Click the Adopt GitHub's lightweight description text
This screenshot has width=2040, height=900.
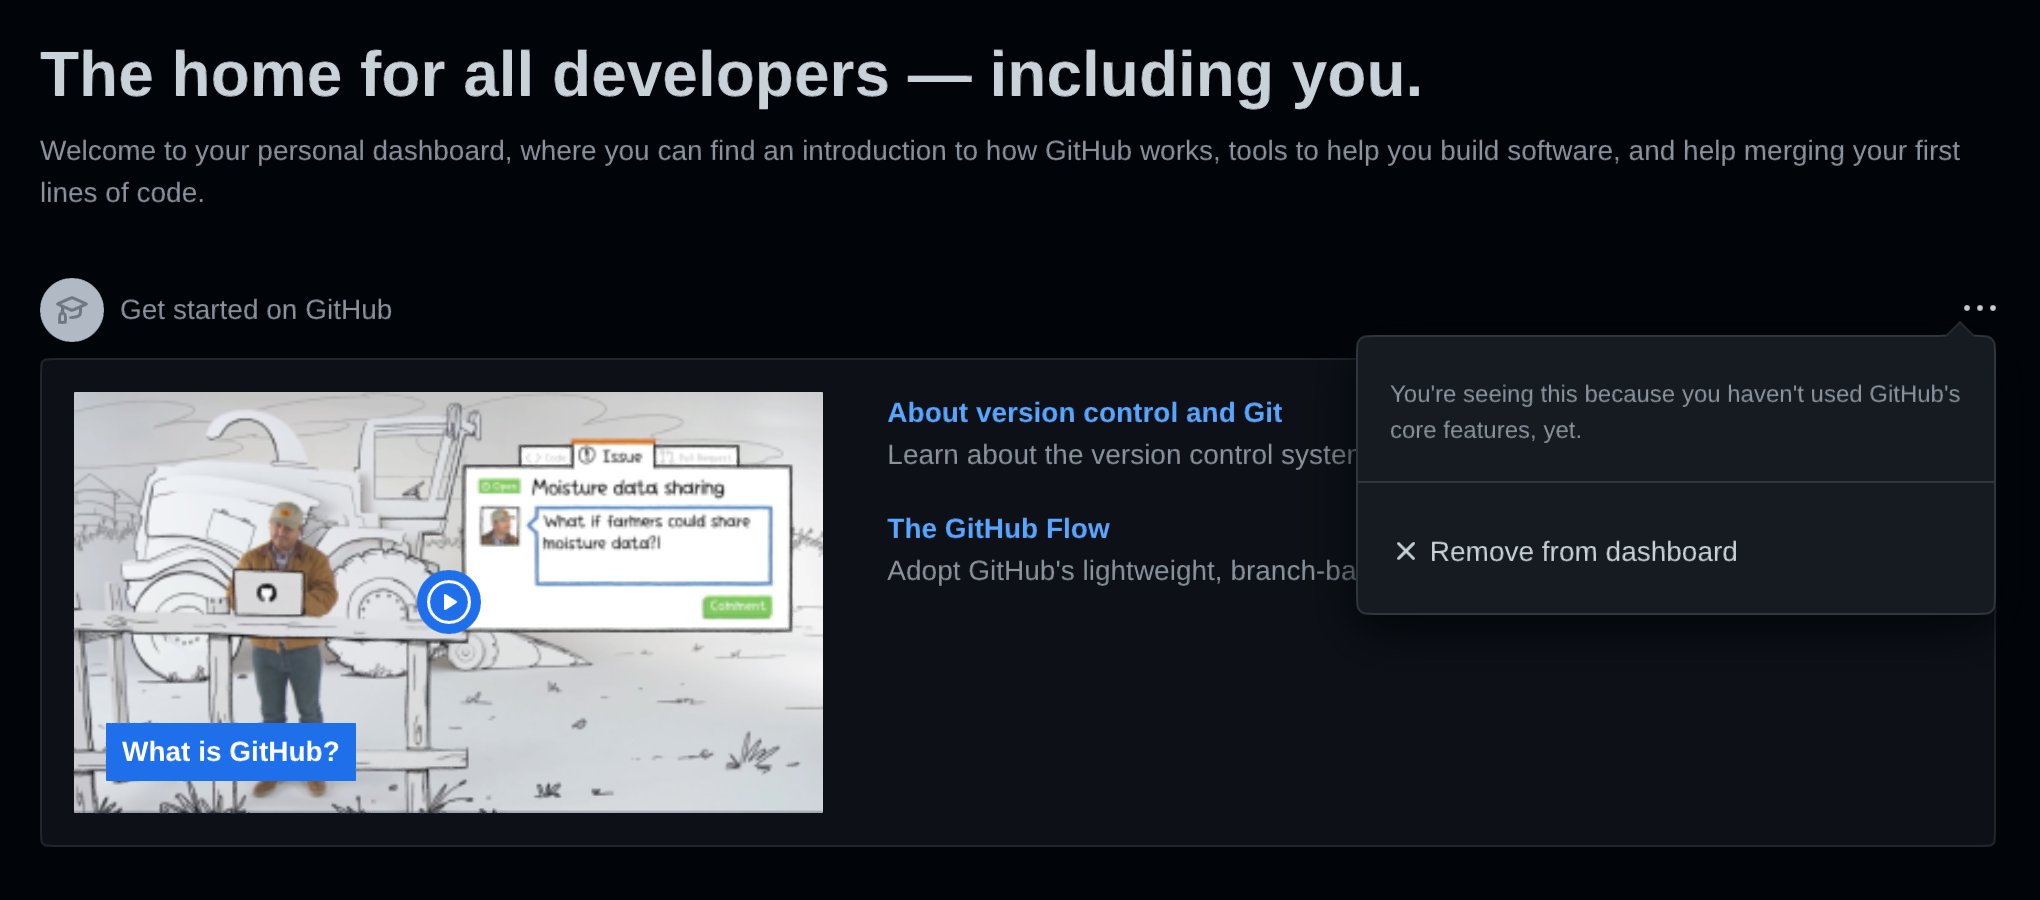pos(1122,571)
